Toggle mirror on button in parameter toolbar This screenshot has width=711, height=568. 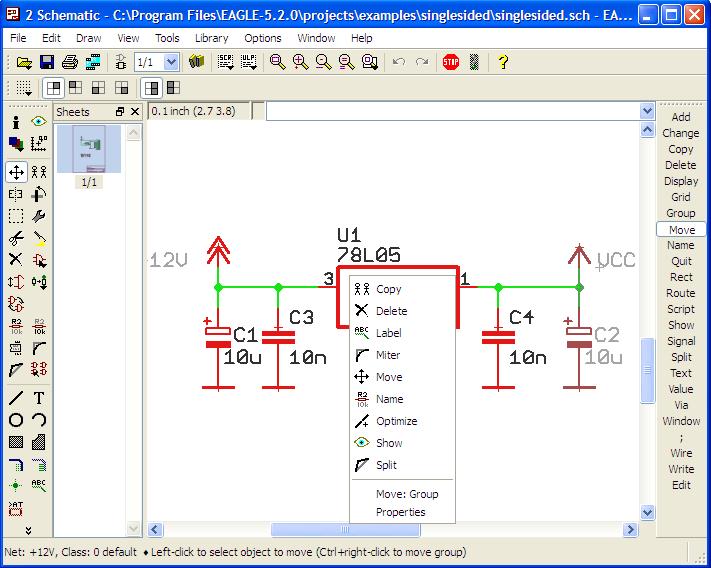(174, 88)
